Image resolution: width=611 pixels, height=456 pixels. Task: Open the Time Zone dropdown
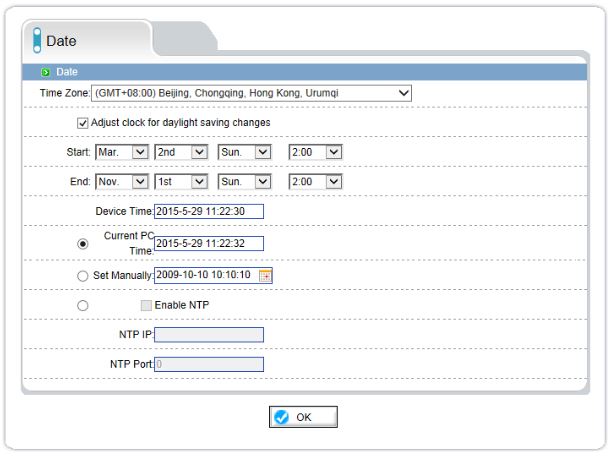coord(251,94)
